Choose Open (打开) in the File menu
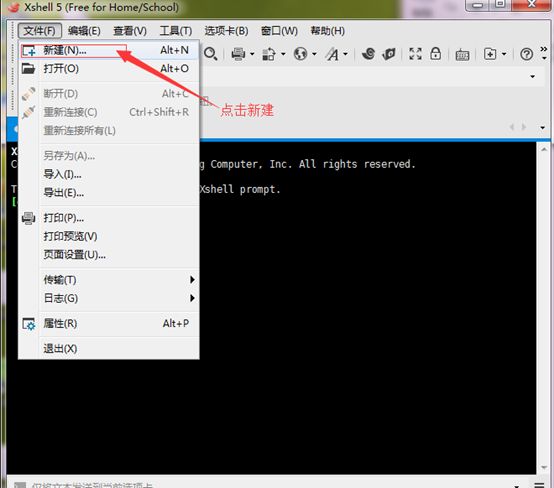The width and height of the screenshot is (554, 488). tap(108, 69)
